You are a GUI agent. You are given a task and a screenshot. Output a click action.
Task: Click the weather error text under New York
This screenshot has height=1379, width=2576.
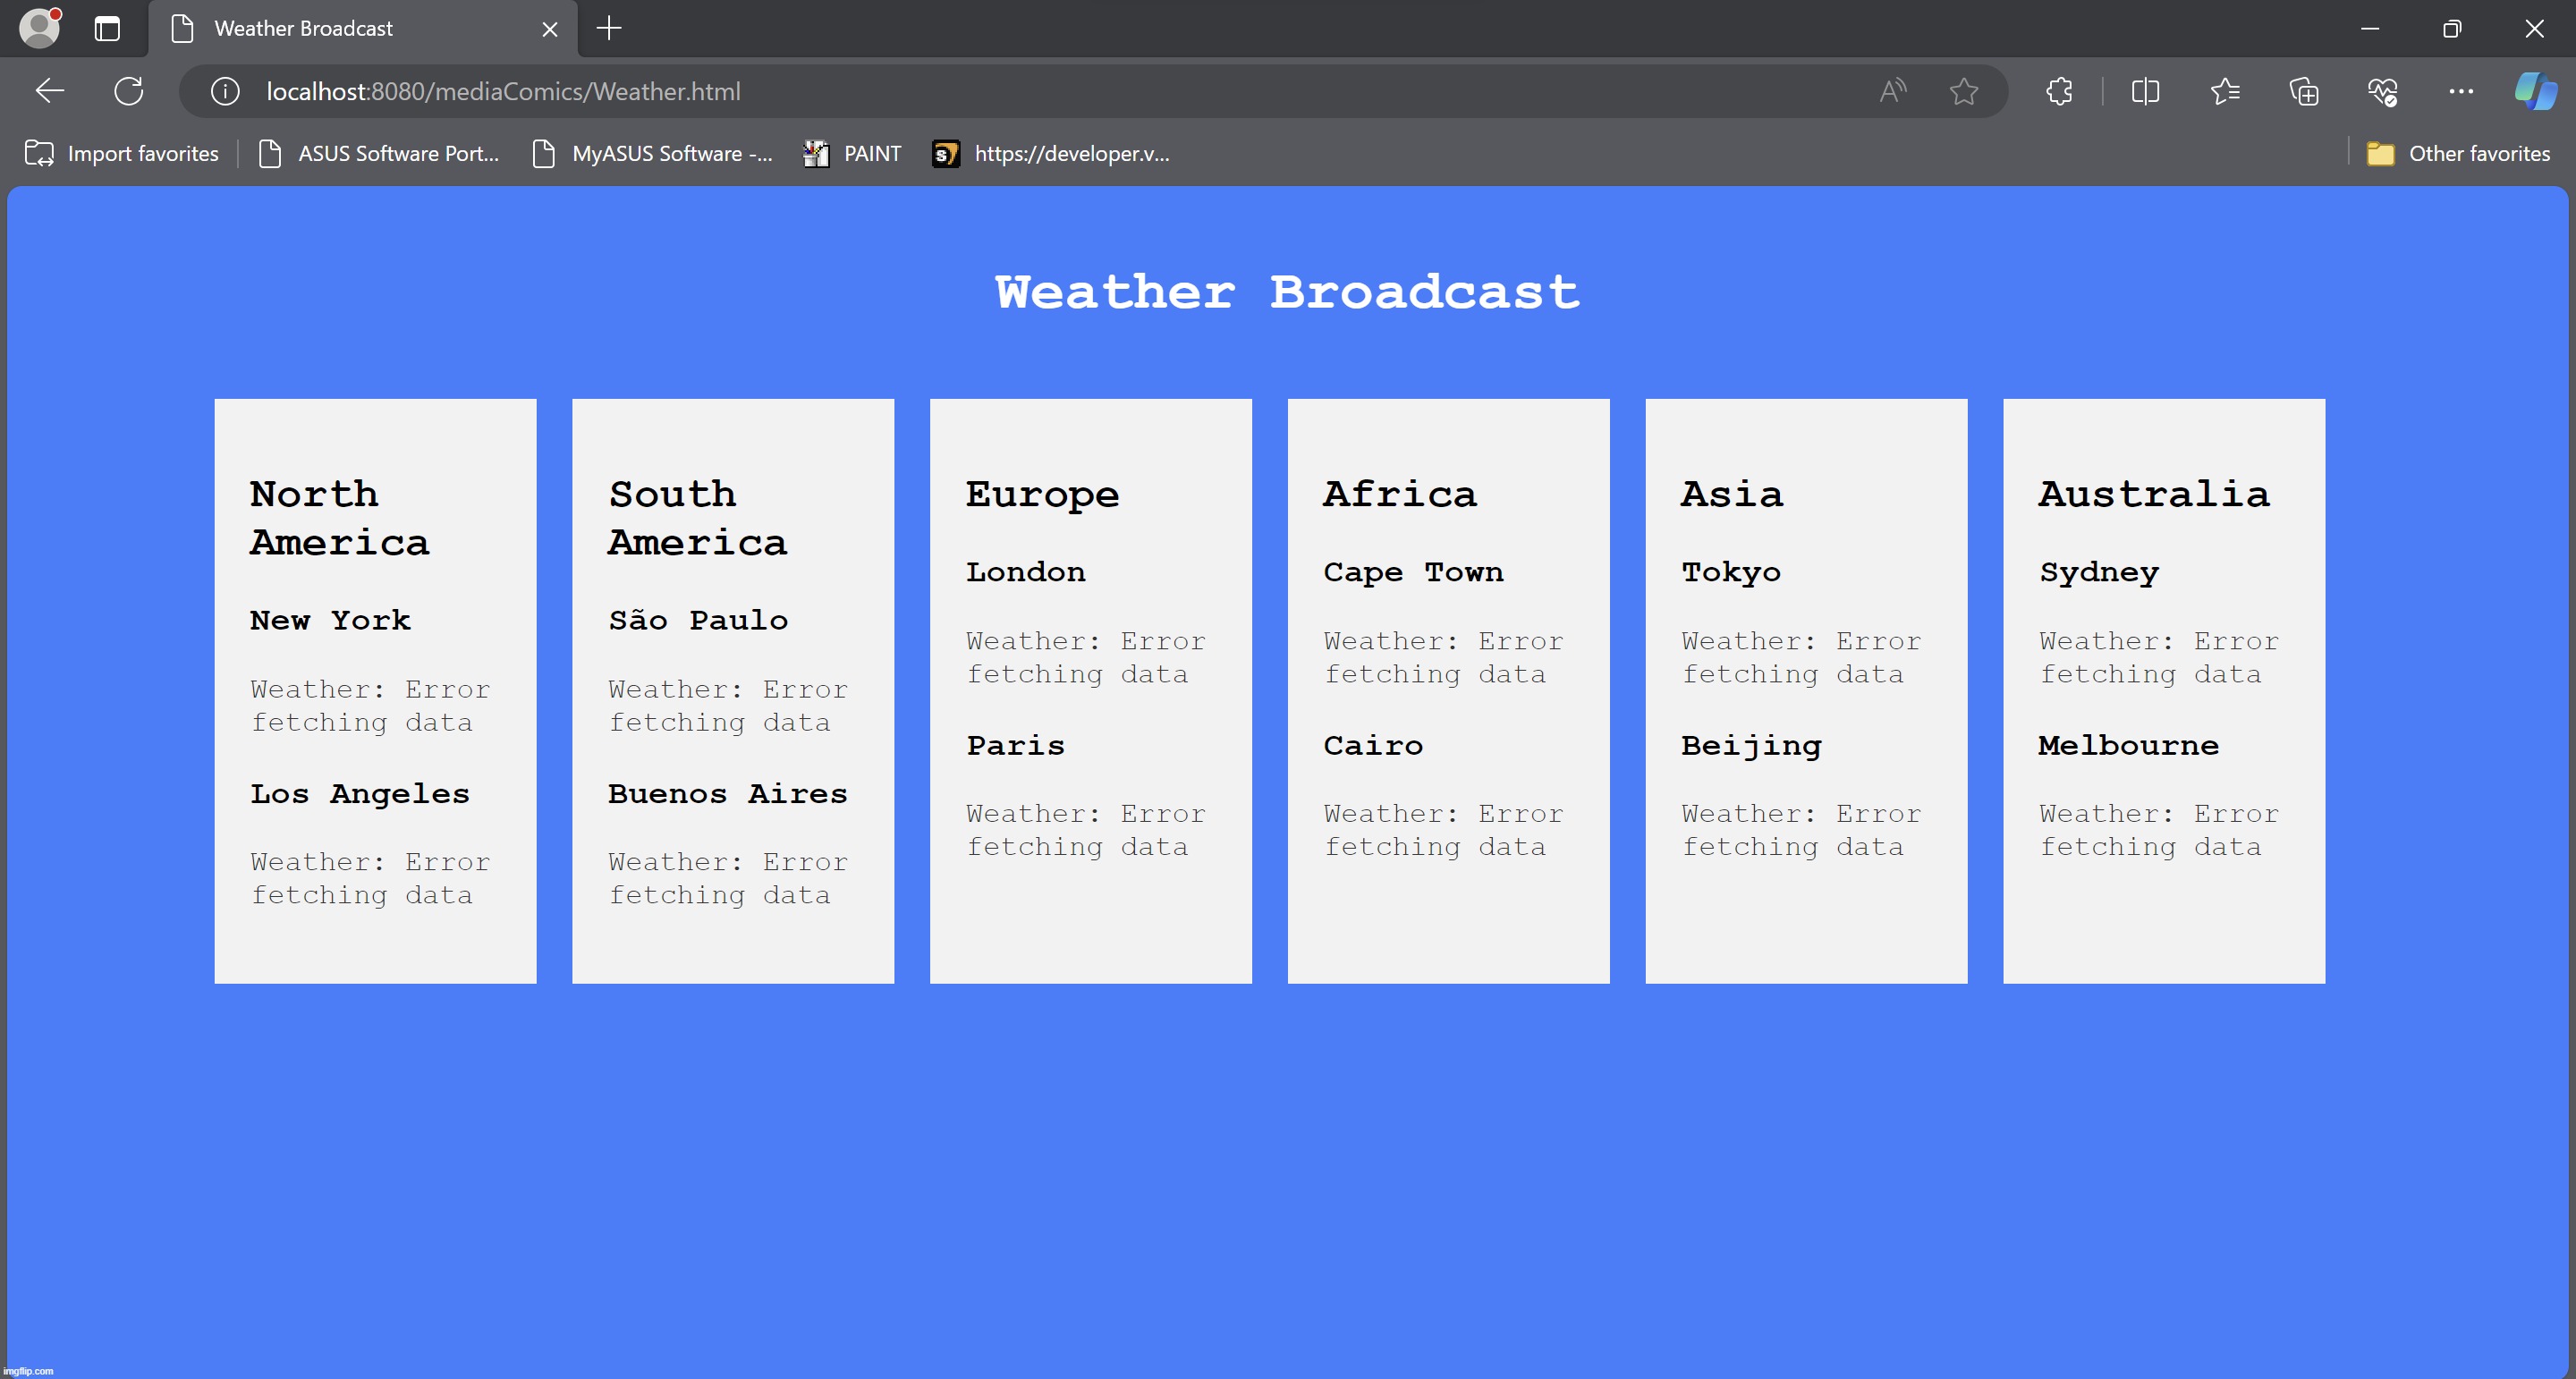(369, 705)
